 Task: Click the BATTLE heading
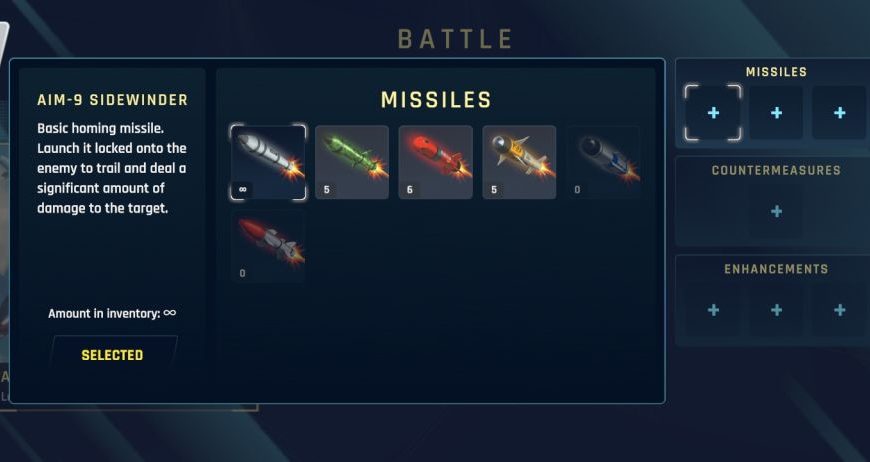click(455, 39)
